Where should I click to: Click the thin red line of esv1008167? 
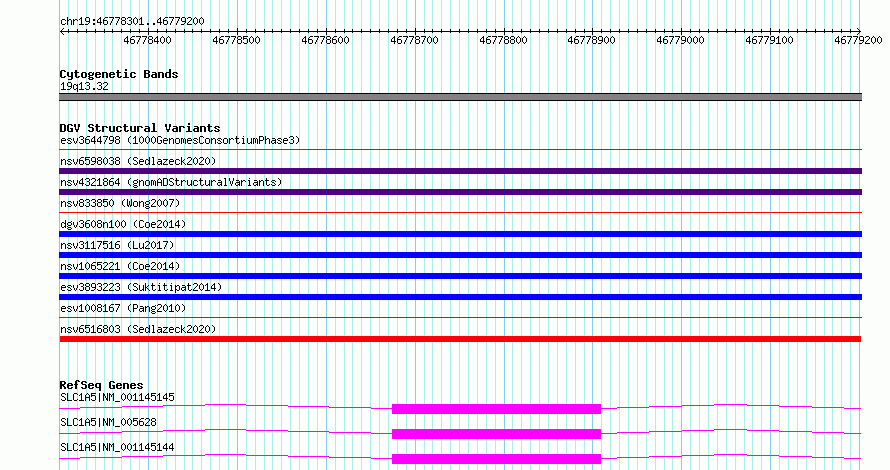click(460, 318)
